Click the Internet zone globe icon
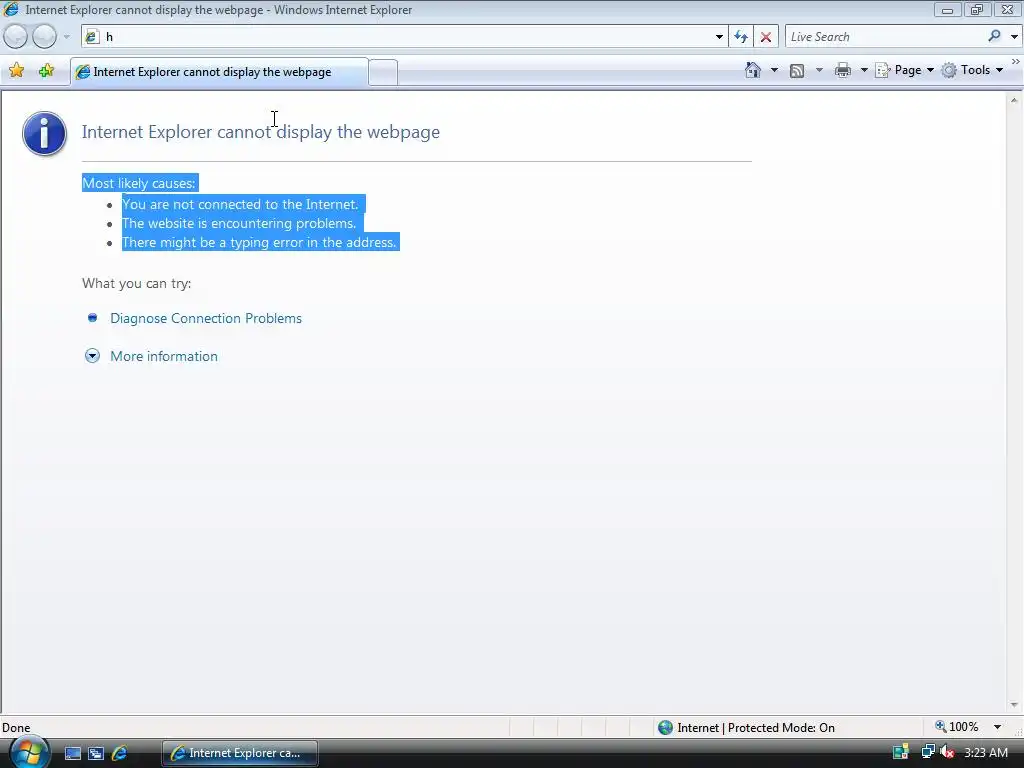This screenshot has height=768, width=1024. (665, 728)
